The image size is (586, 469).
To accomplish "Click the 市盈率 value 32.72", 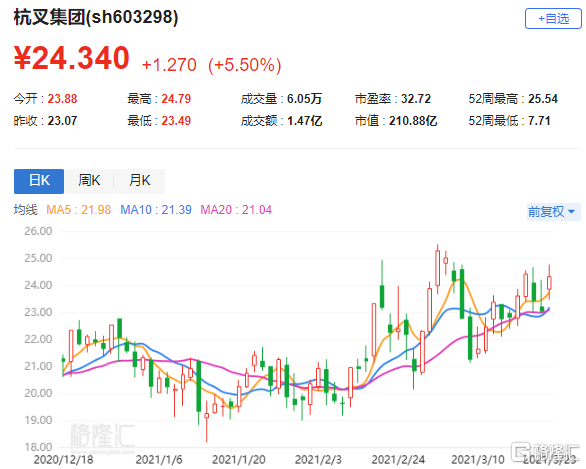I will click(x=416, y=99).
